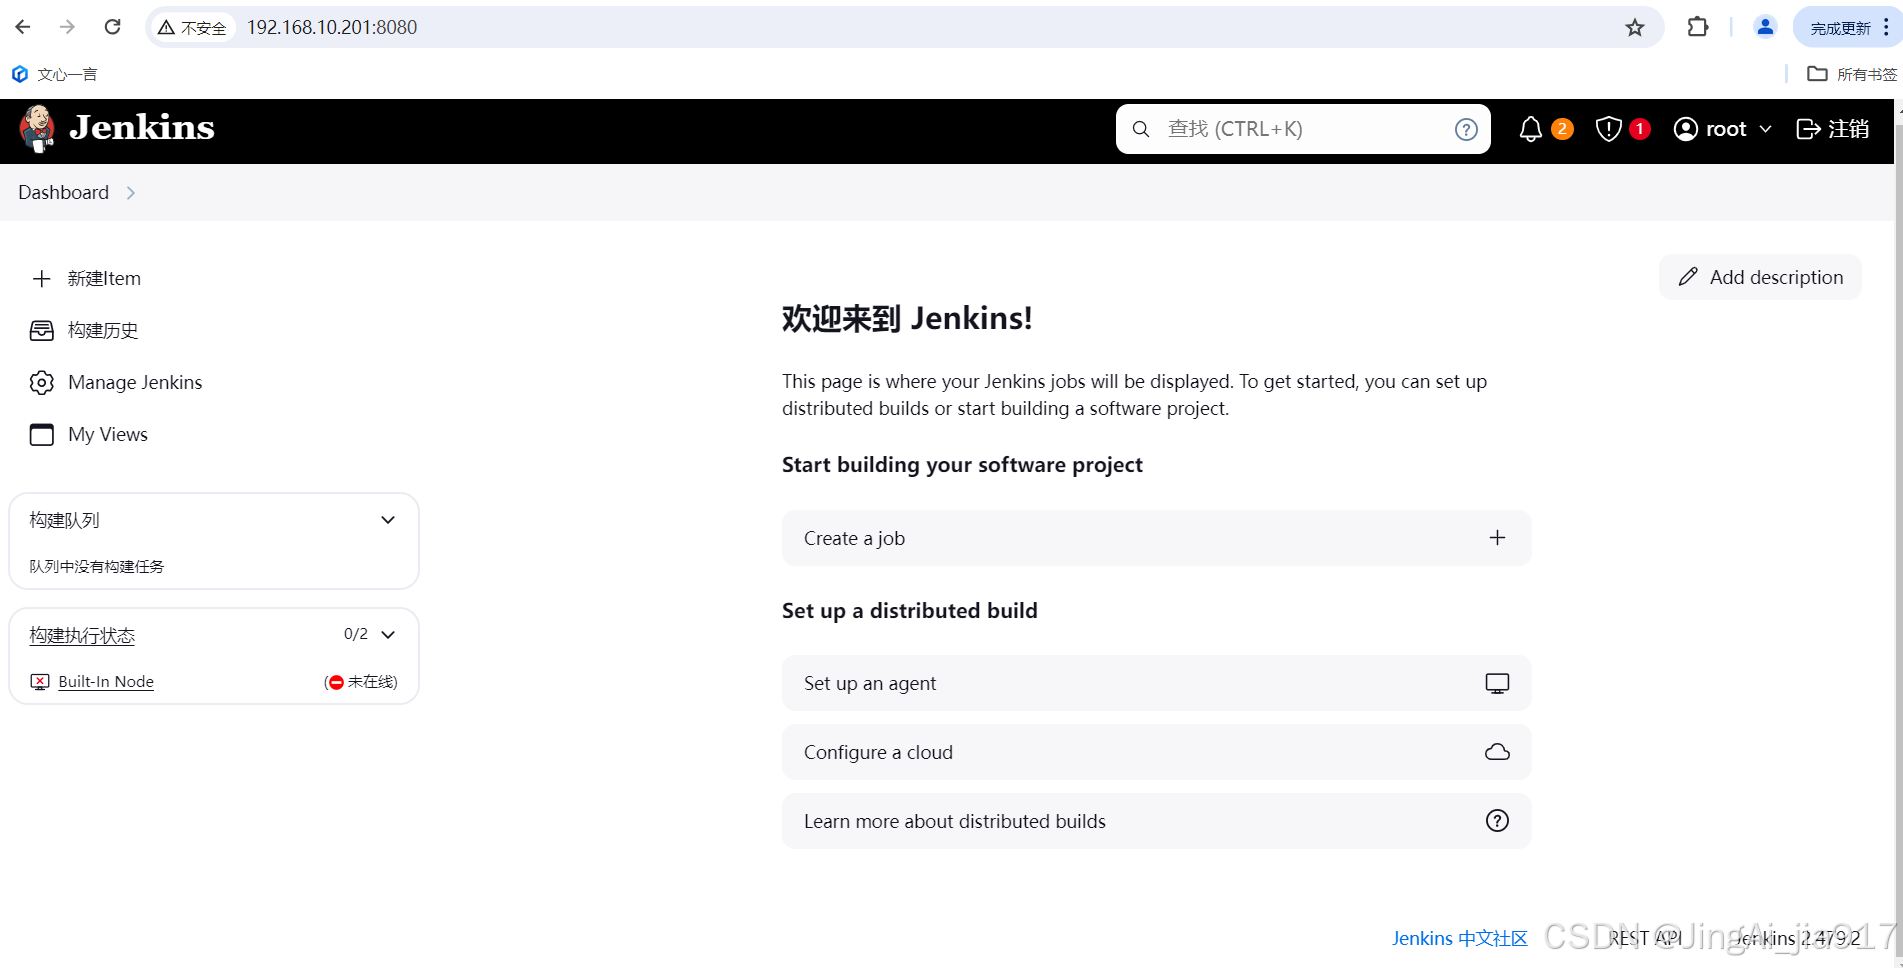Open My Views page
The image size is (1903, 968).
point(89,434)
